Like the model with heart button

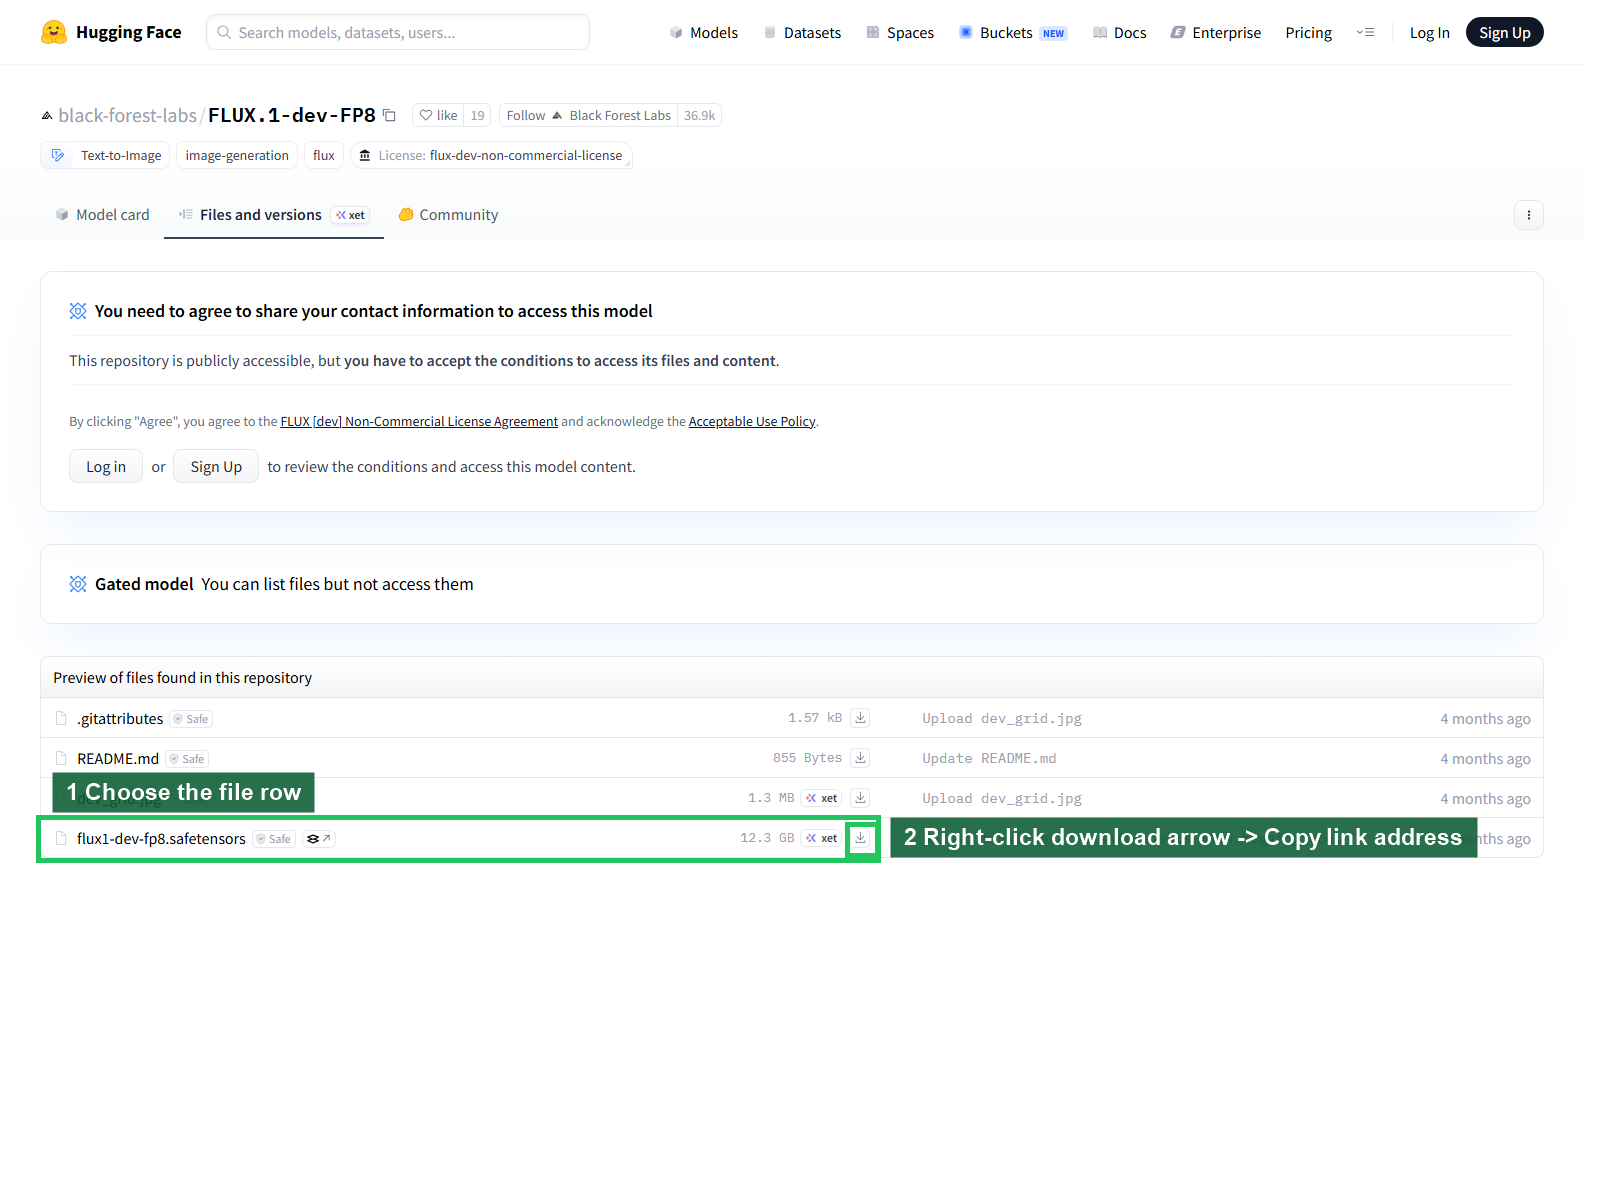pos(438,116)
